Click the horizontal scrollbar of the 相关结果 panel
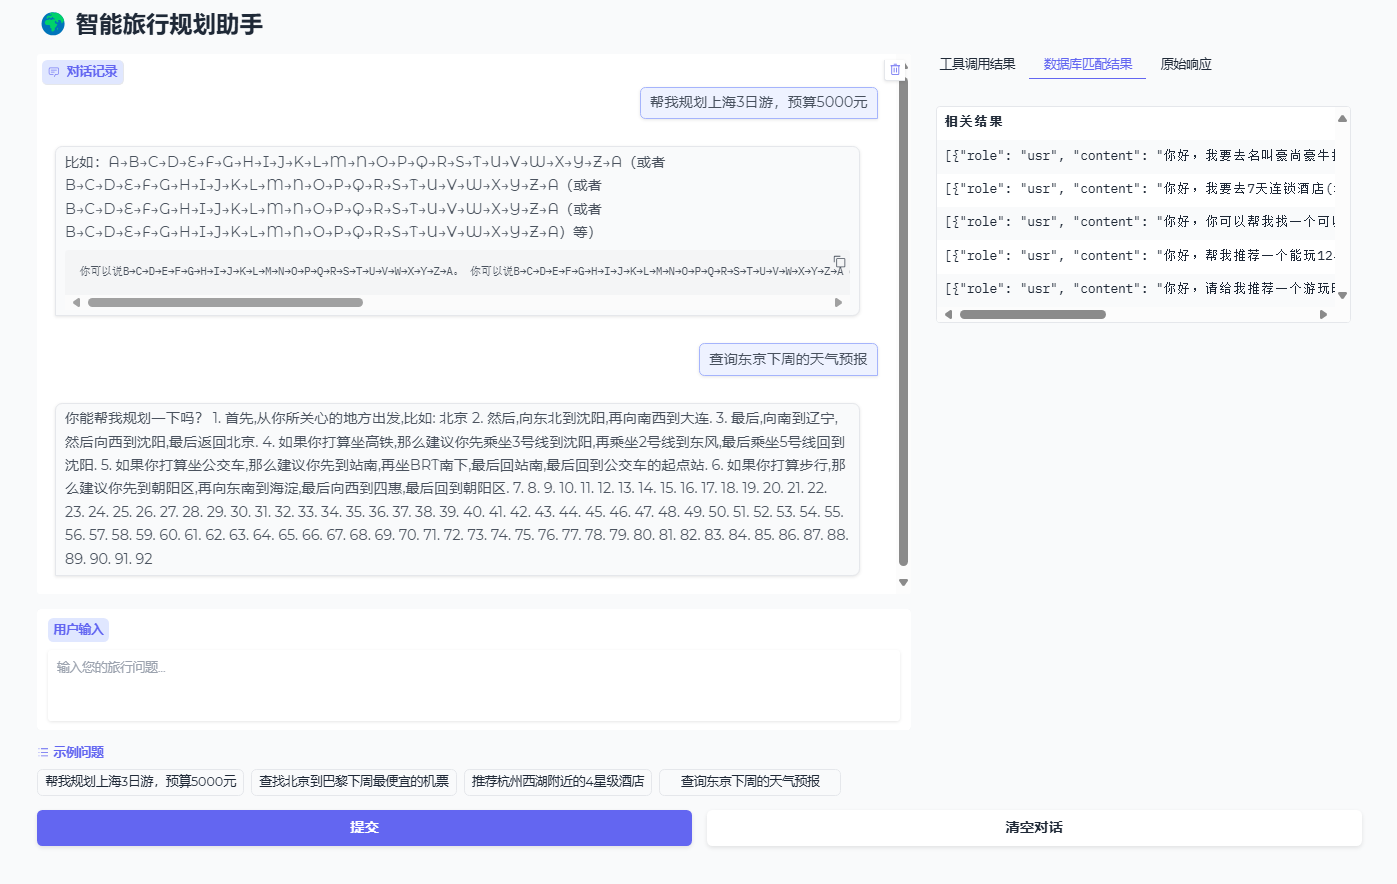The height and width of the screenshot is (884, 1397). click(1033, 314)
